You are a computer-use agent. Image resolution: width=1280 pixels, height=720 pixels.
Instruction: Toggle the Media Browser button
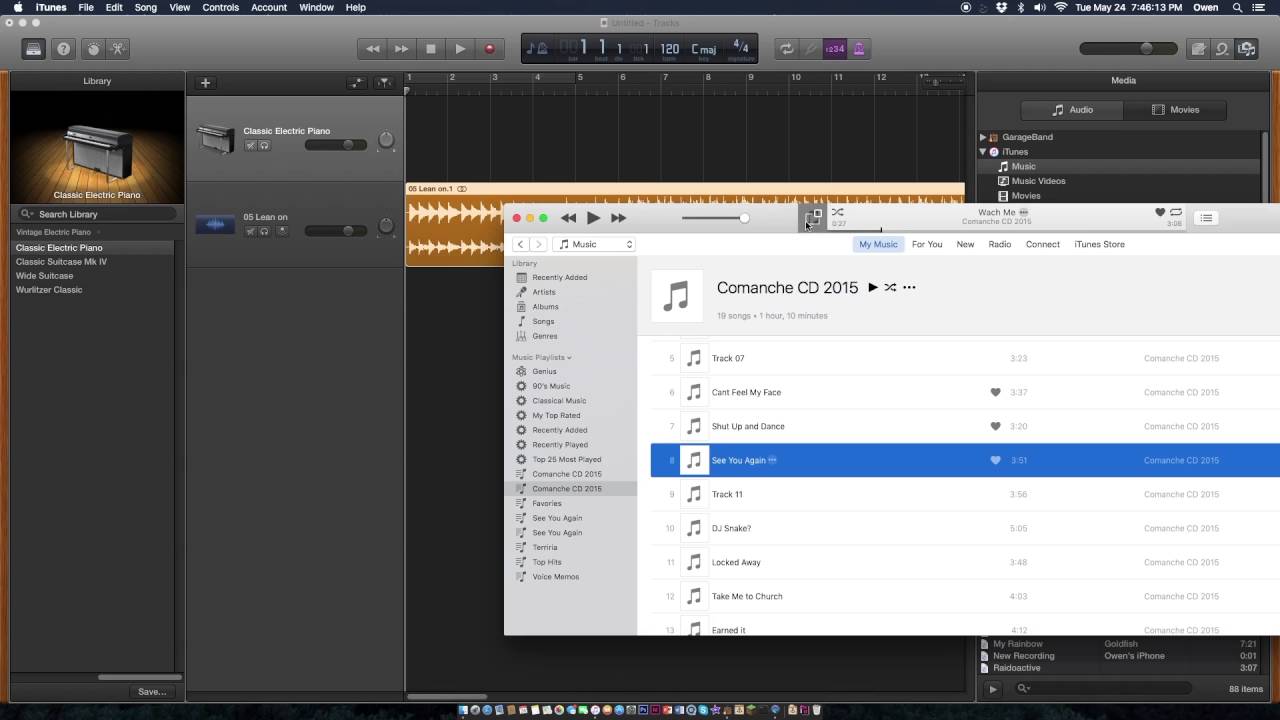coord(1246,49)
